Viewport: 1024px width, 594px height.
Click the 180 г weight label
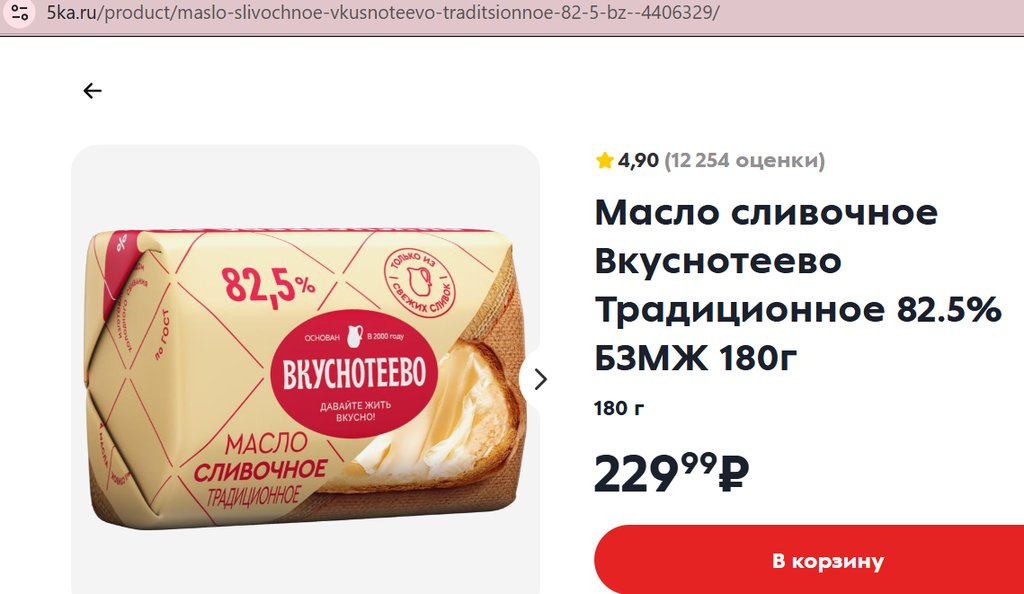tap(618, 409)
